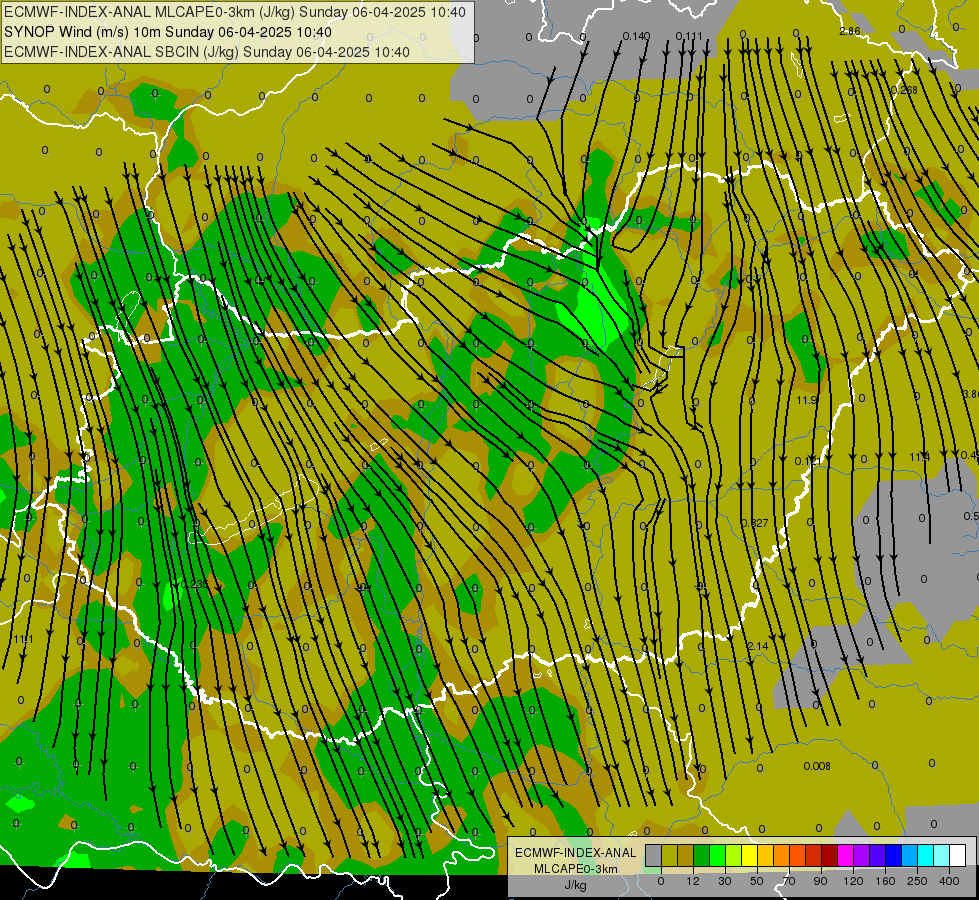Click the pale cyan swatch left of 400
This screenshot has height=900, width=979.
942,855
